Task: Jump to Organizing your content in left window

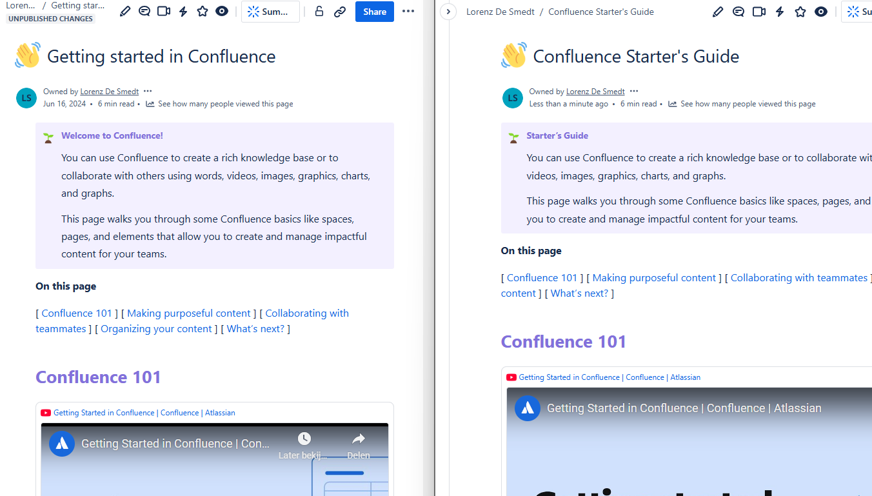Action: [x=156, y=329]
